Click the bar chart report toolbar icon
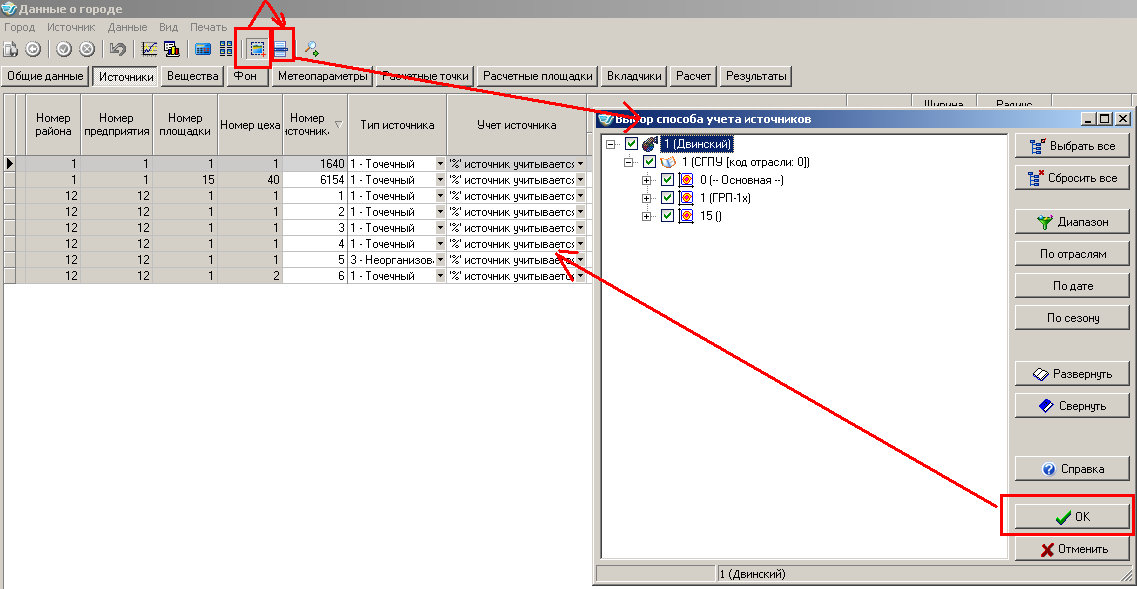The width and height of the screenshot is (1137, 589). 171,48
